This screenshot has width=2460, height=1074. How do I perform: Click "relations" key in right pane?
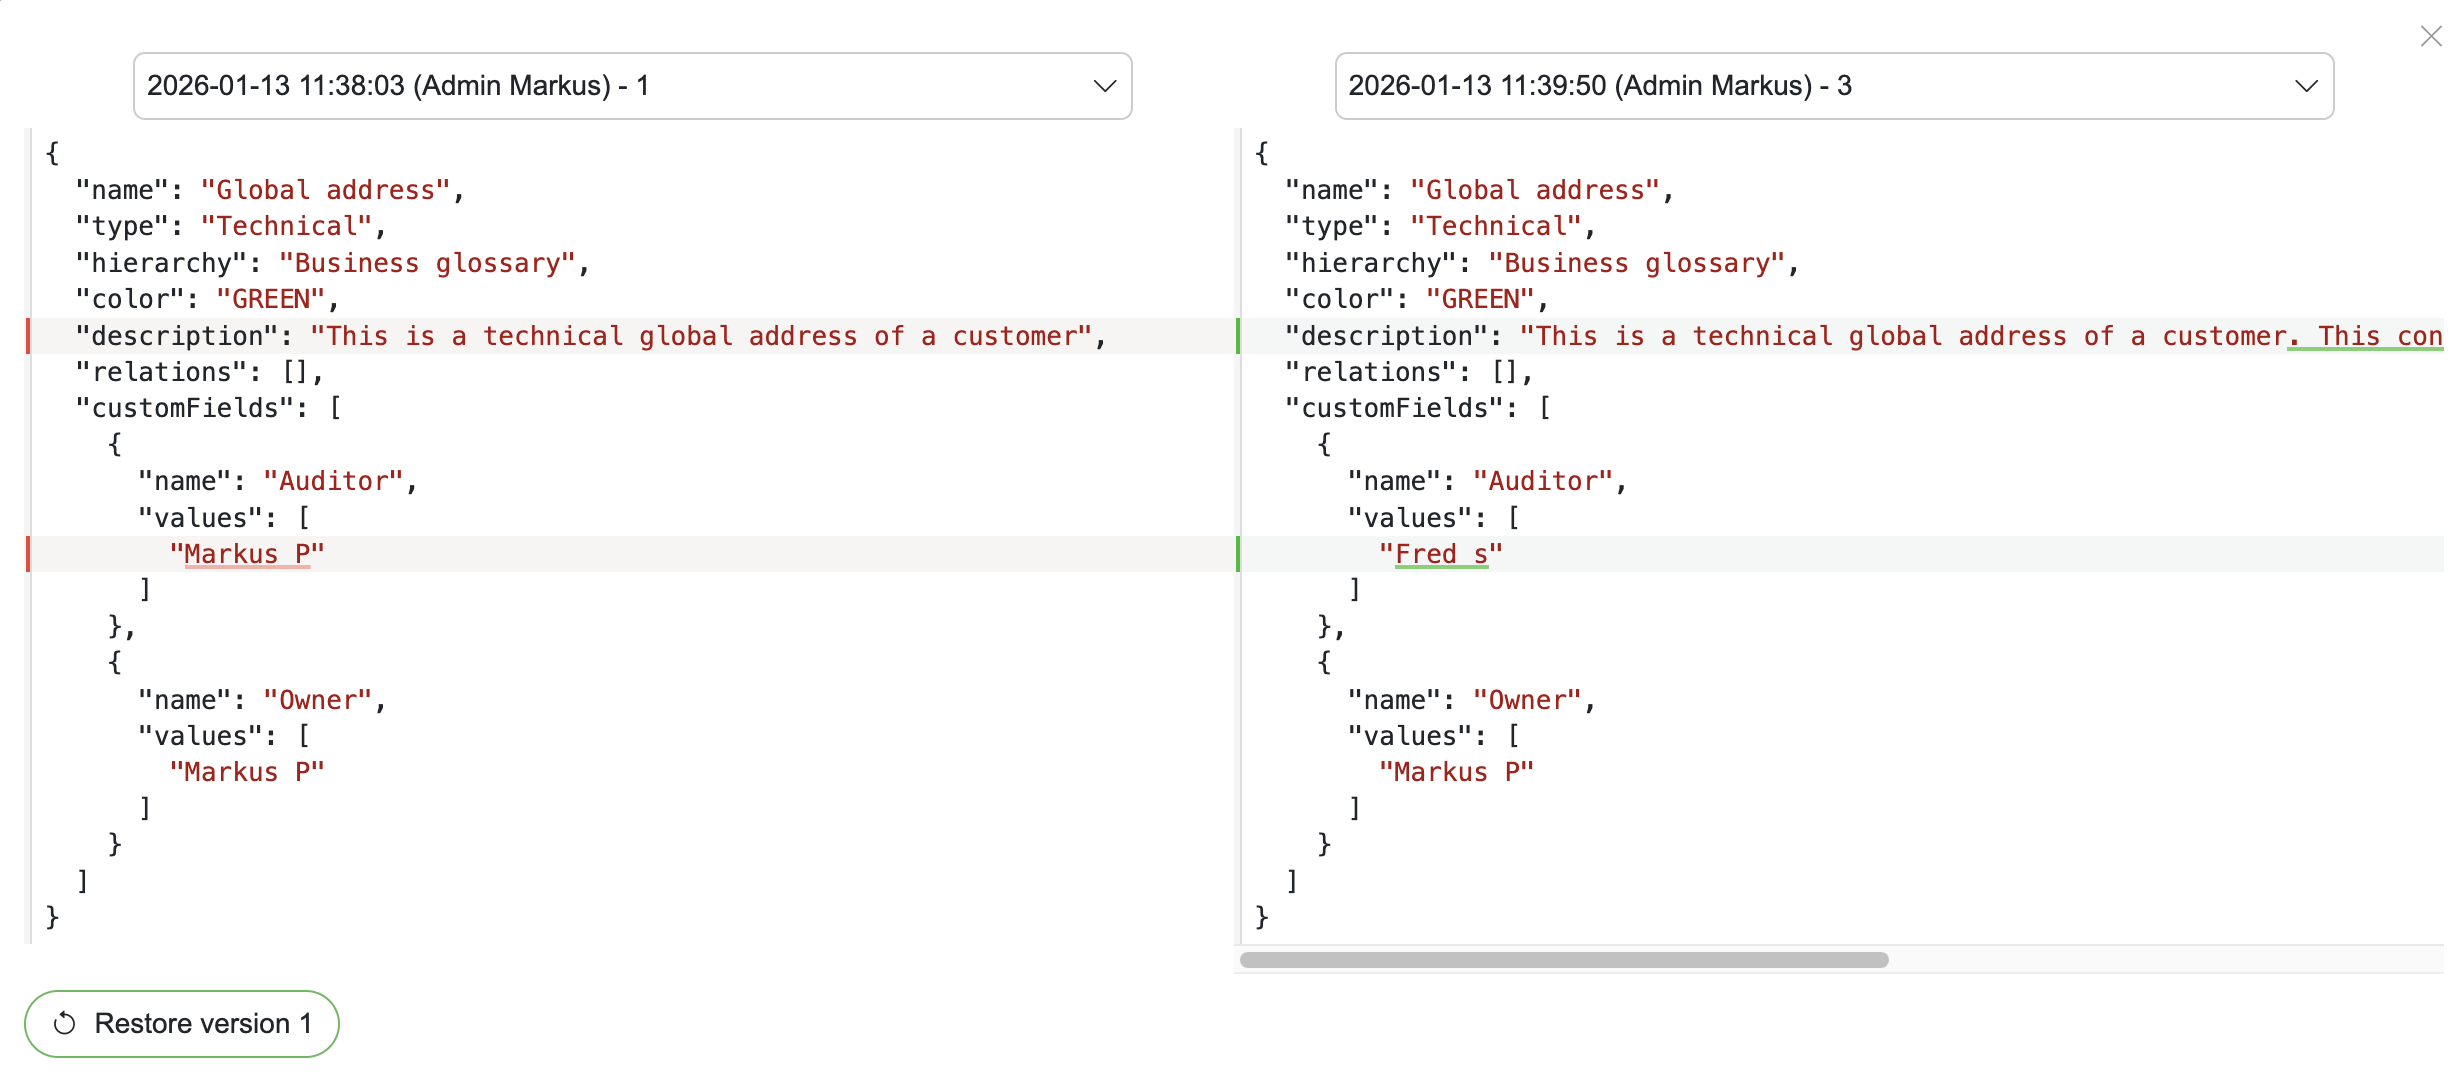[1372, 372]
